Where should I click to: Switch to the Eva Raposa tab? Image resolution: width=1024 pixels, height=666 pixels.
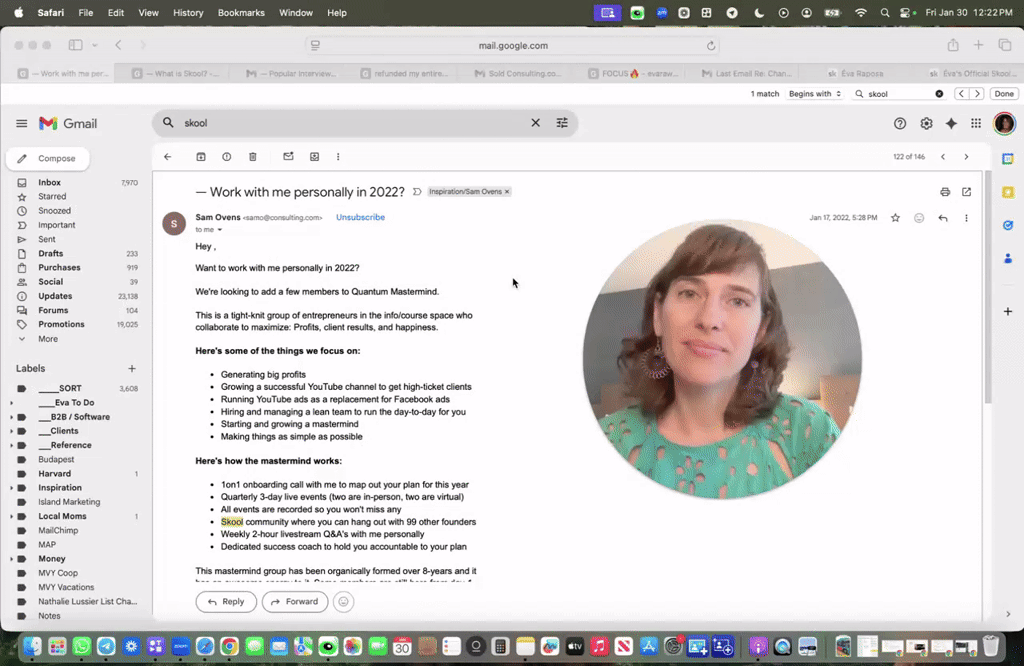pos(856,74)
